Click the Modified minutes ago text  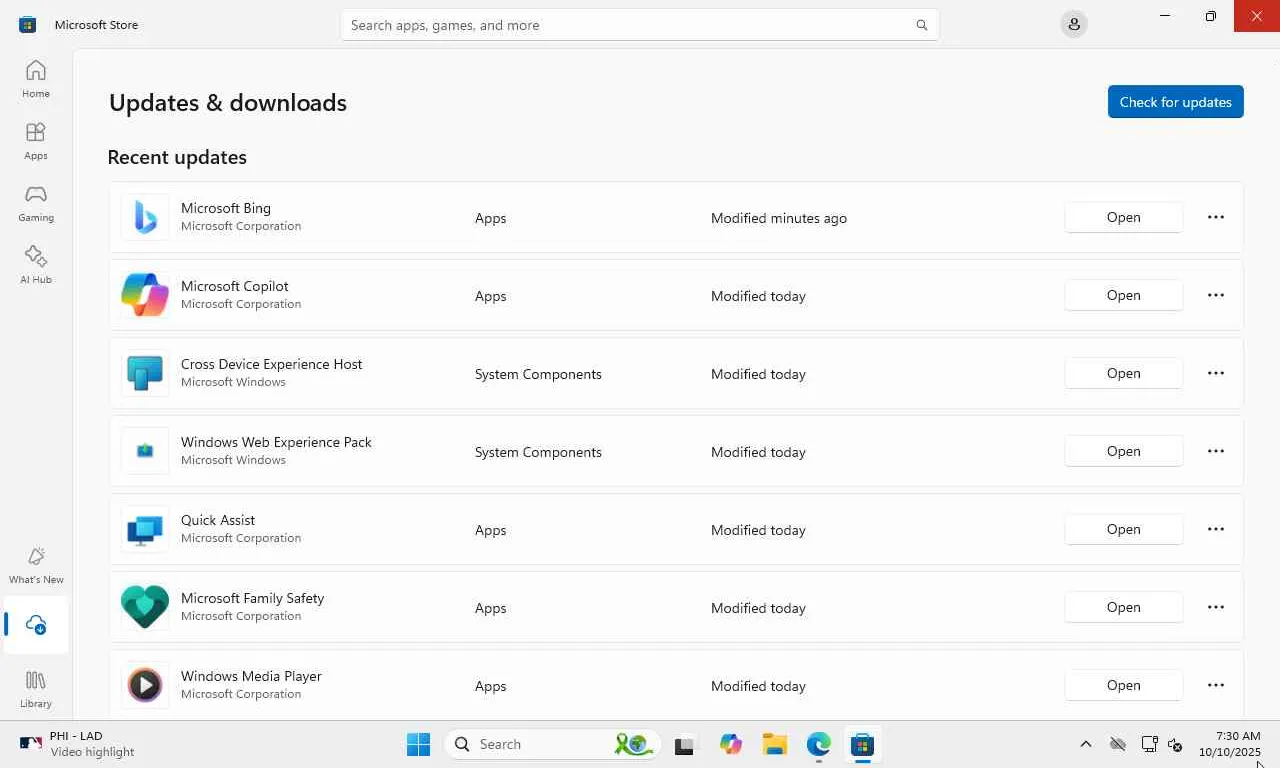(779, 218)
